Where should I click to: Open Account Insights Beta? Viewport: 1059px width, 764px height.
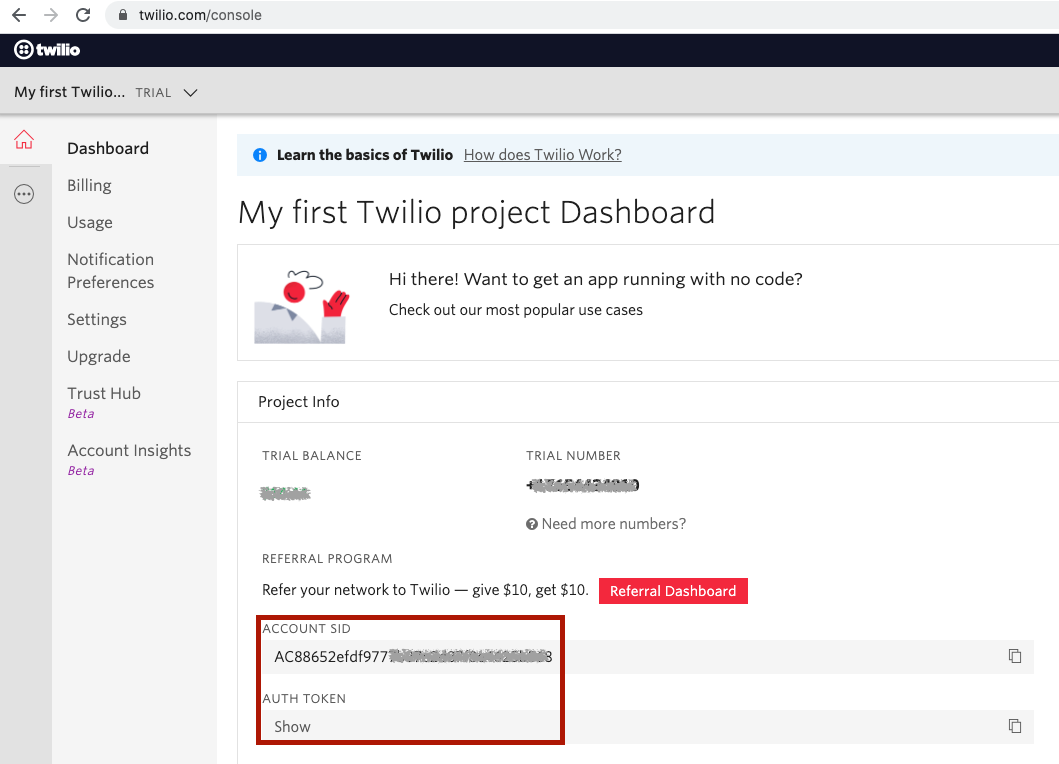[129, 459]
